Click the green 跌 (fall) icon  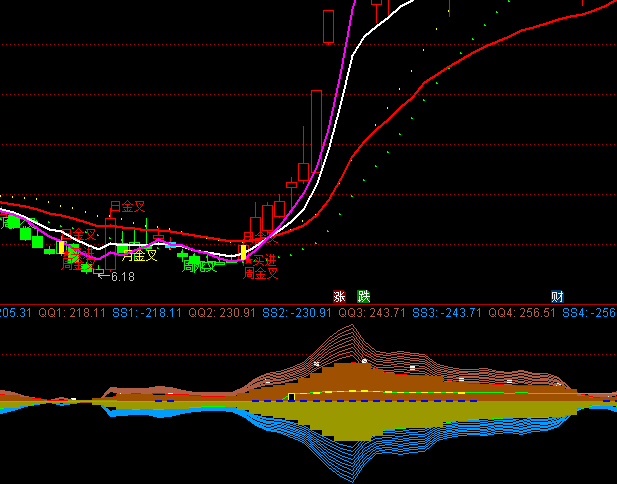[x=364, y=296]
